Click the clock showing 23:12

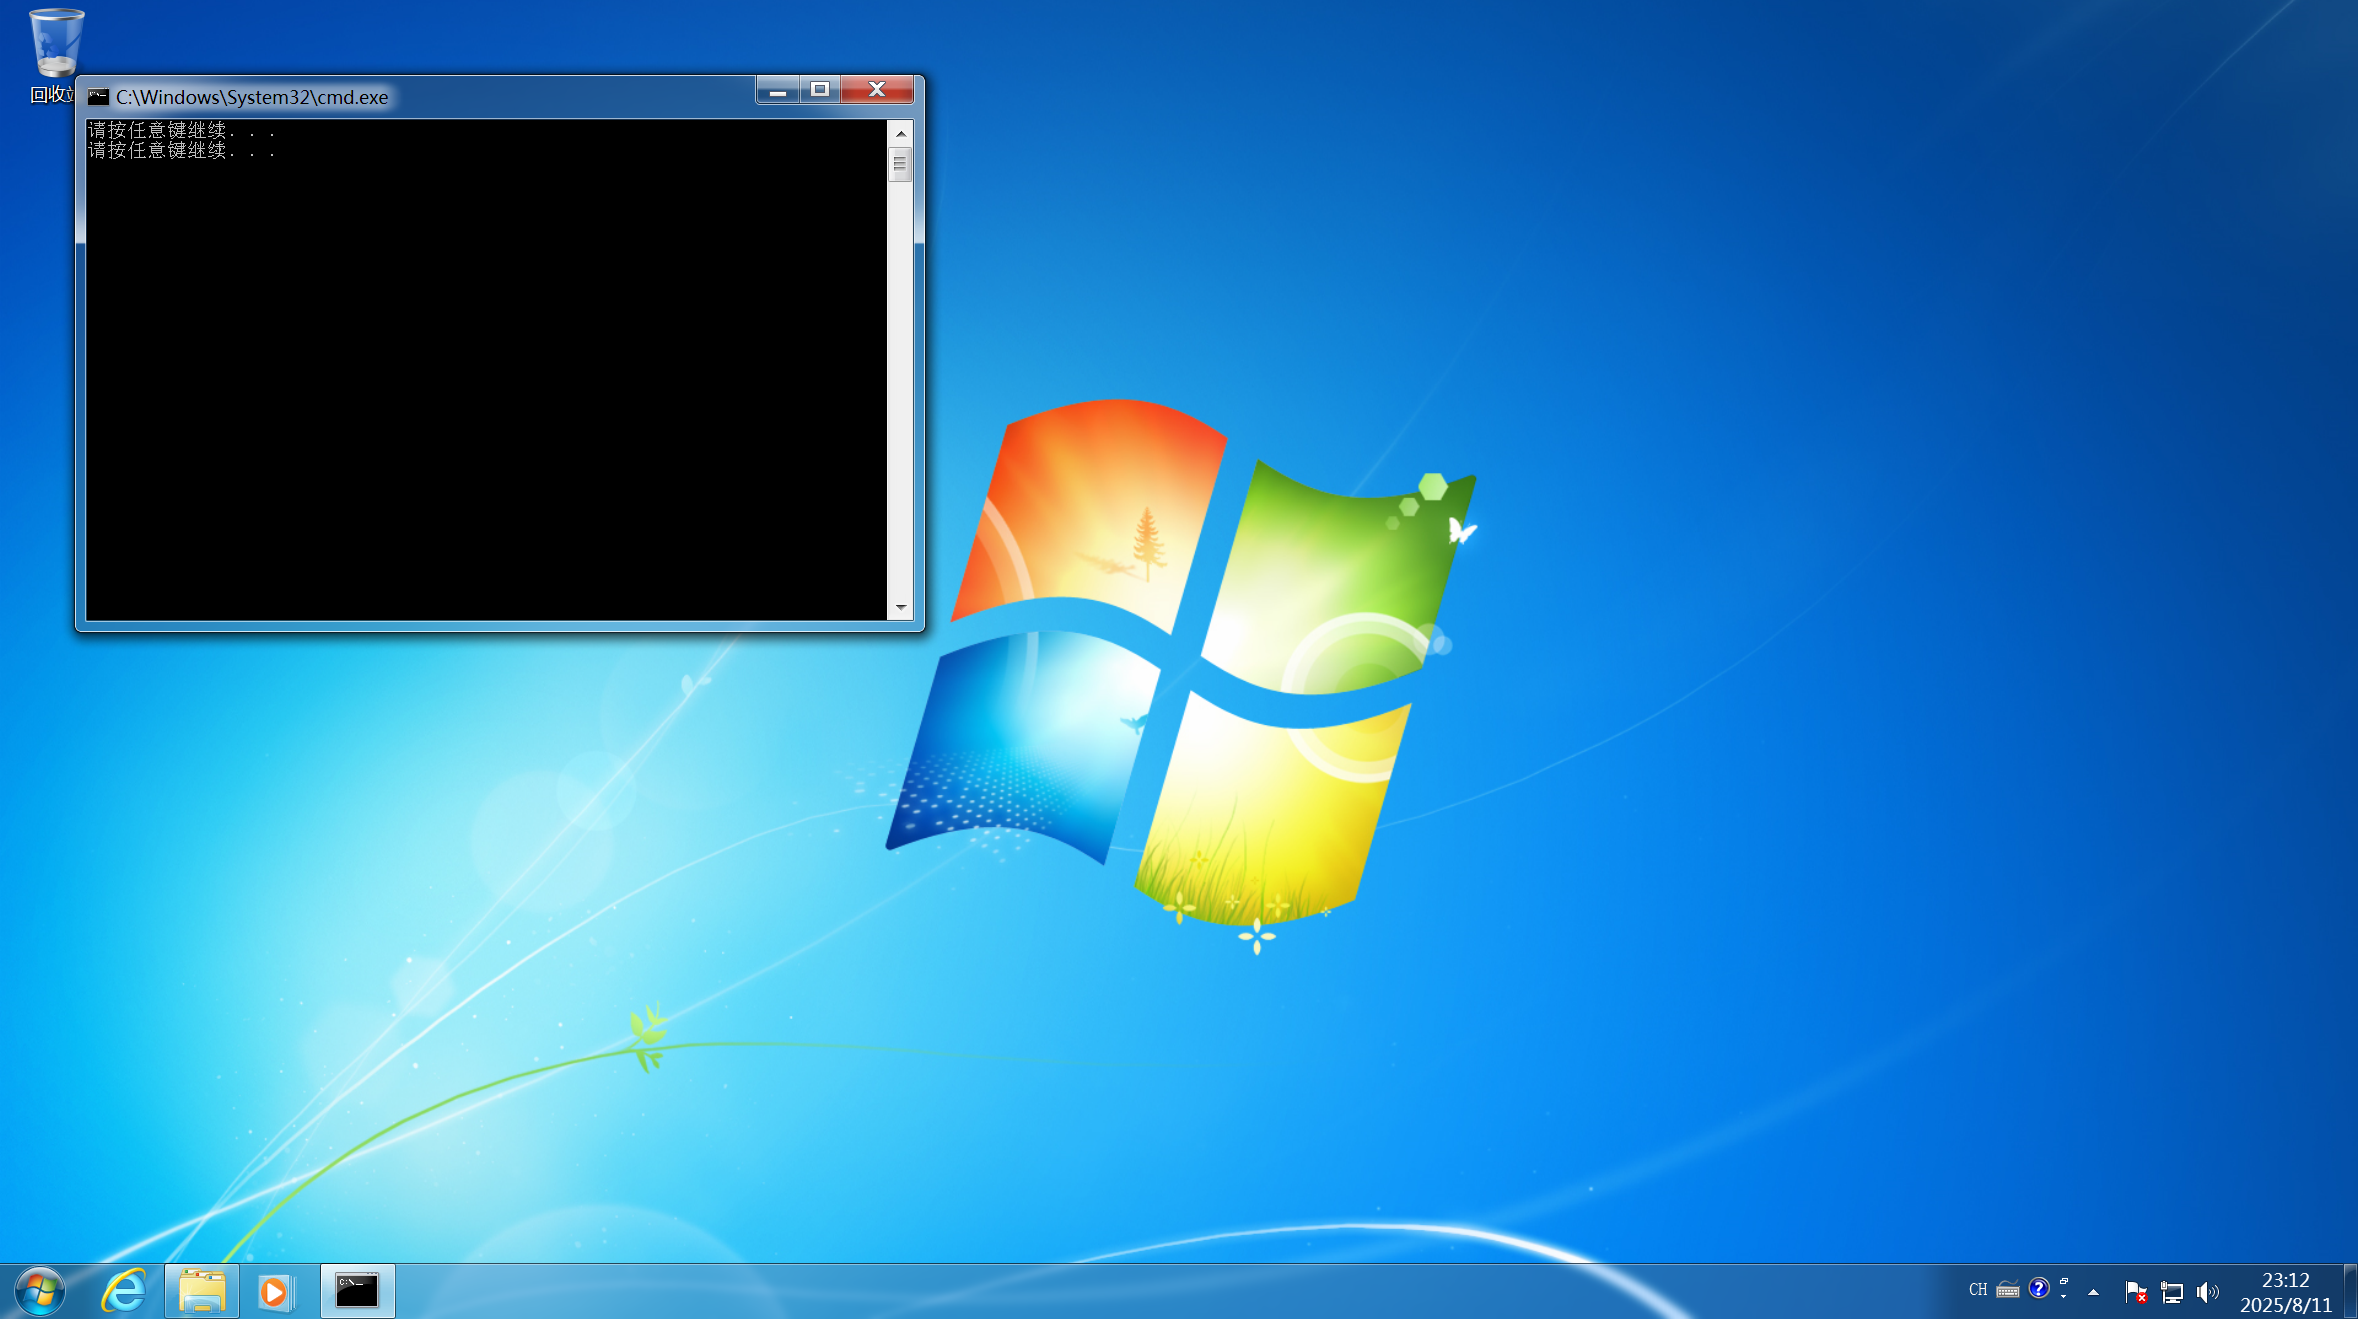(x=2285, y=1292)
